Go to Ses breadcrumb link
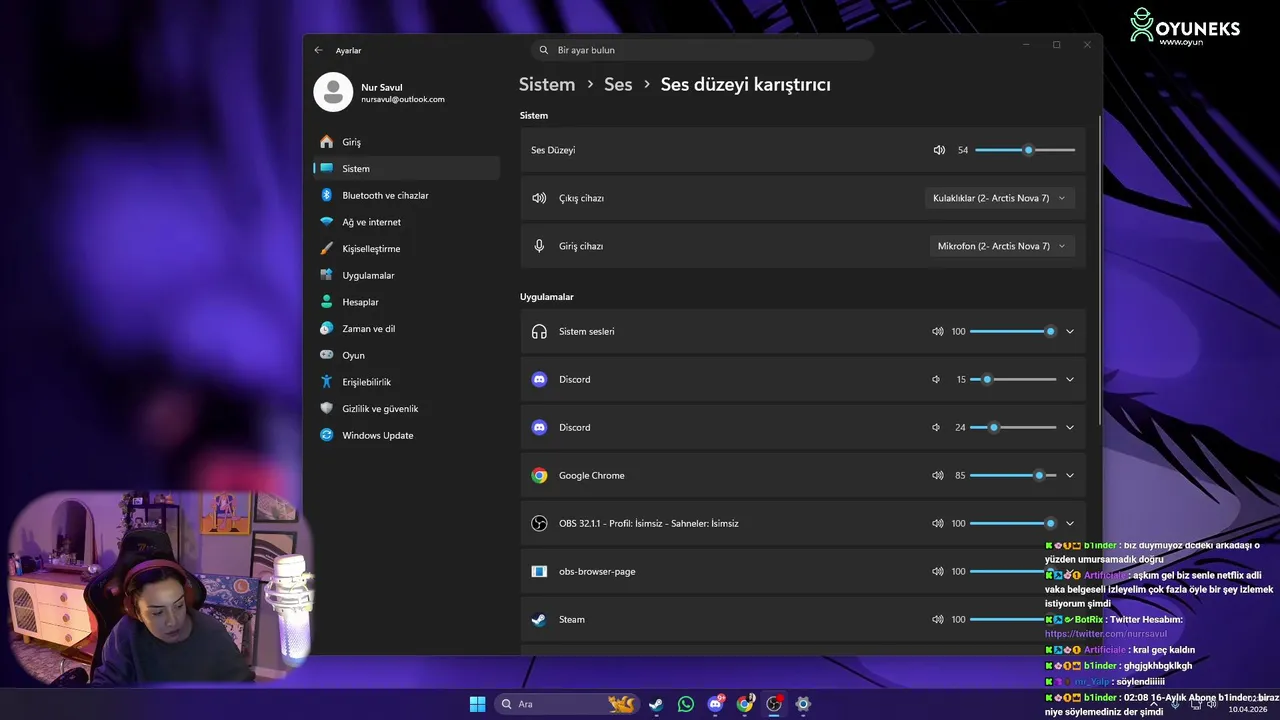Image resolution: width=1280 pixels, height=720 pixels. coord(618,85)
